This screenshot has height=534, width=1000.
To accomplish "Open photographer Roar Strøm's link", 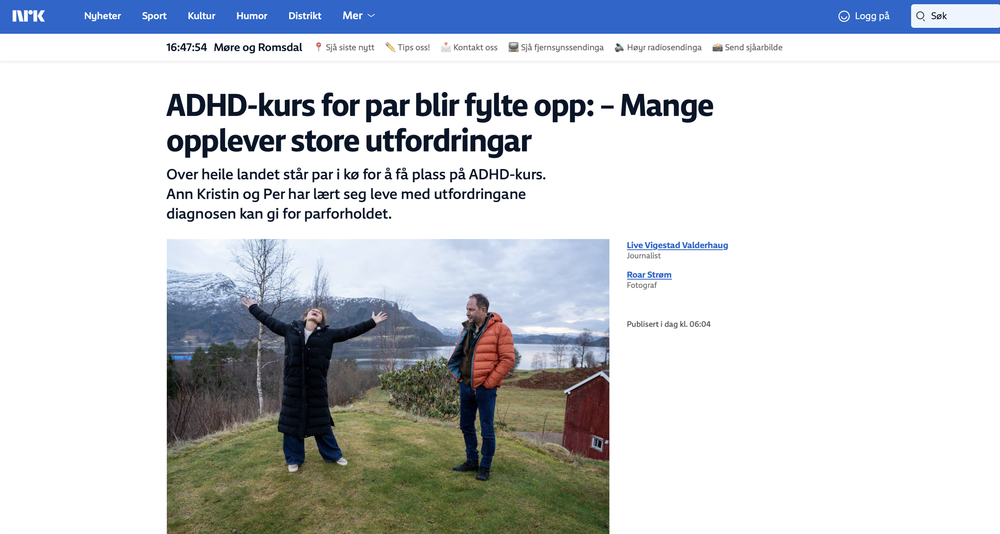I will click(x=649, y=275).
